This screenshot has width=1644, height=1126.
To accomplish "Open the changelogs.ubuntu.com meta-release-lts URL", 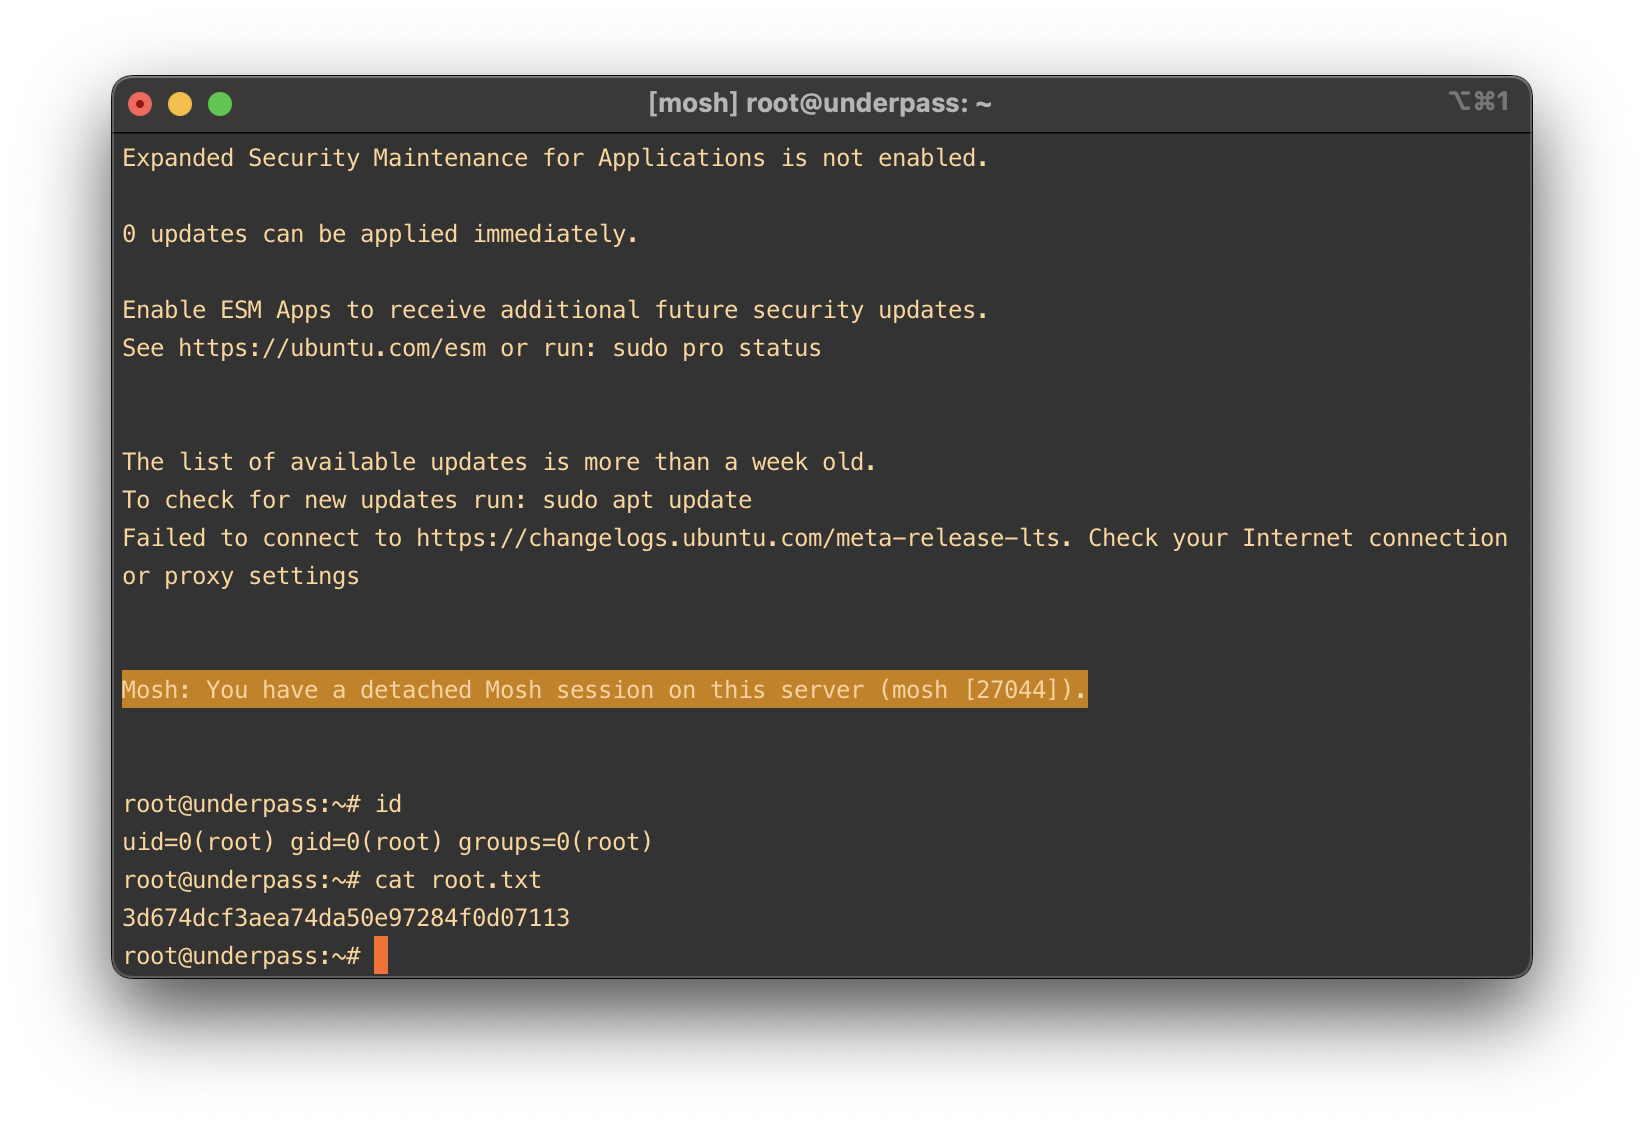I will click(737, 538).
